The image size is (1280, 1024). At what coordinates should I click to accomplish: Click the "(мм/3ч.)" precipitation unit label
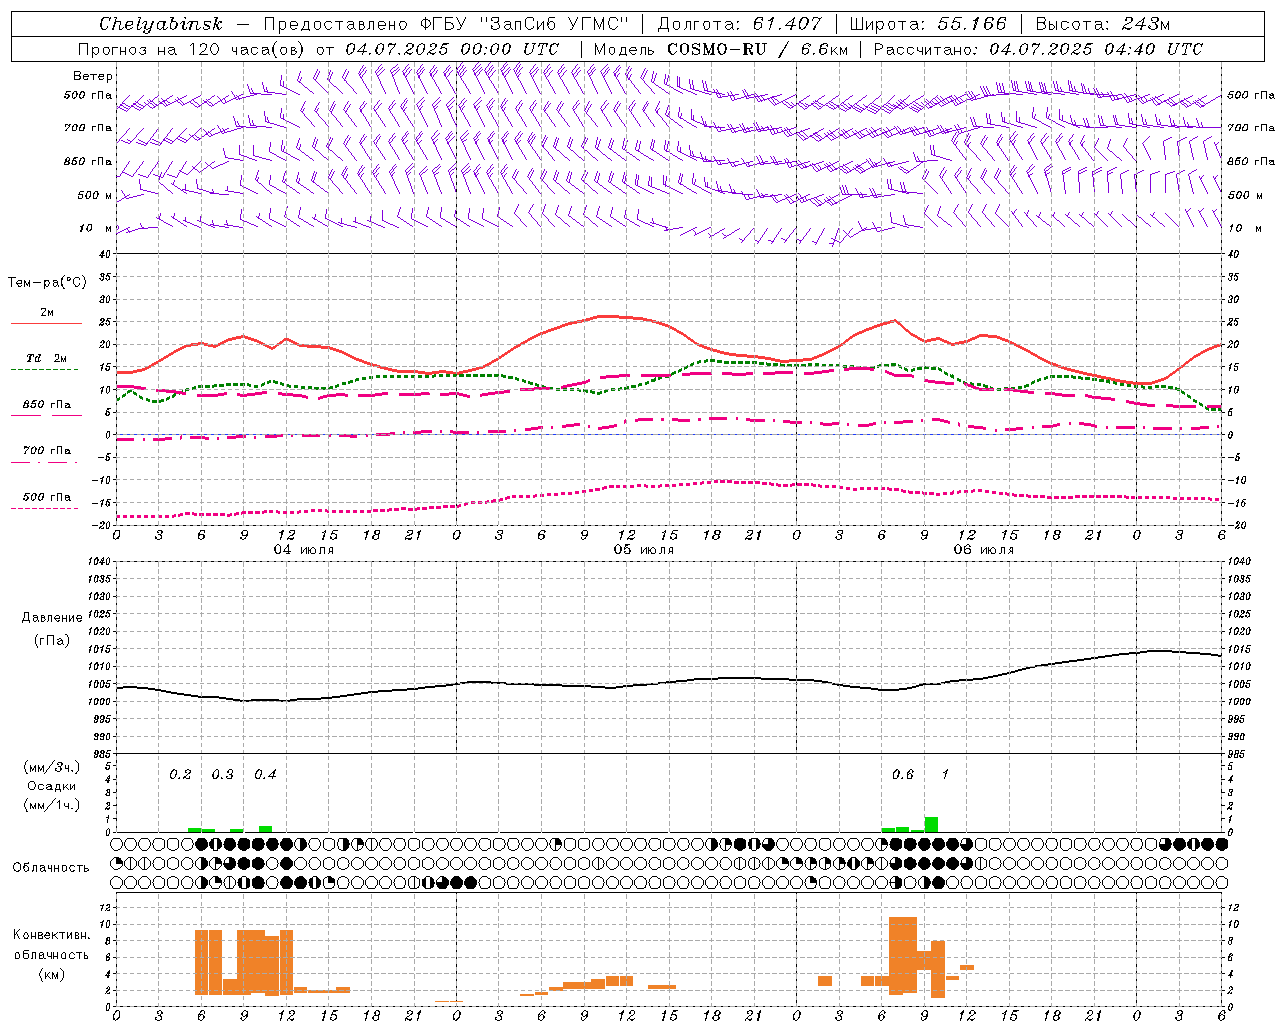point(51,767)
